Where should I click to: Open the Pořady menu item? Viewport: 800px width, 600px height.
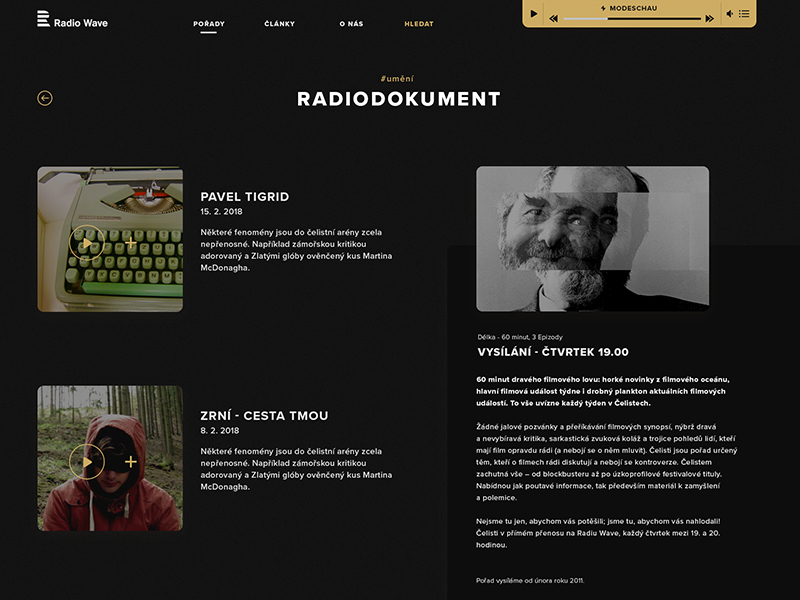pyautogui.click(x=208, y=23)
